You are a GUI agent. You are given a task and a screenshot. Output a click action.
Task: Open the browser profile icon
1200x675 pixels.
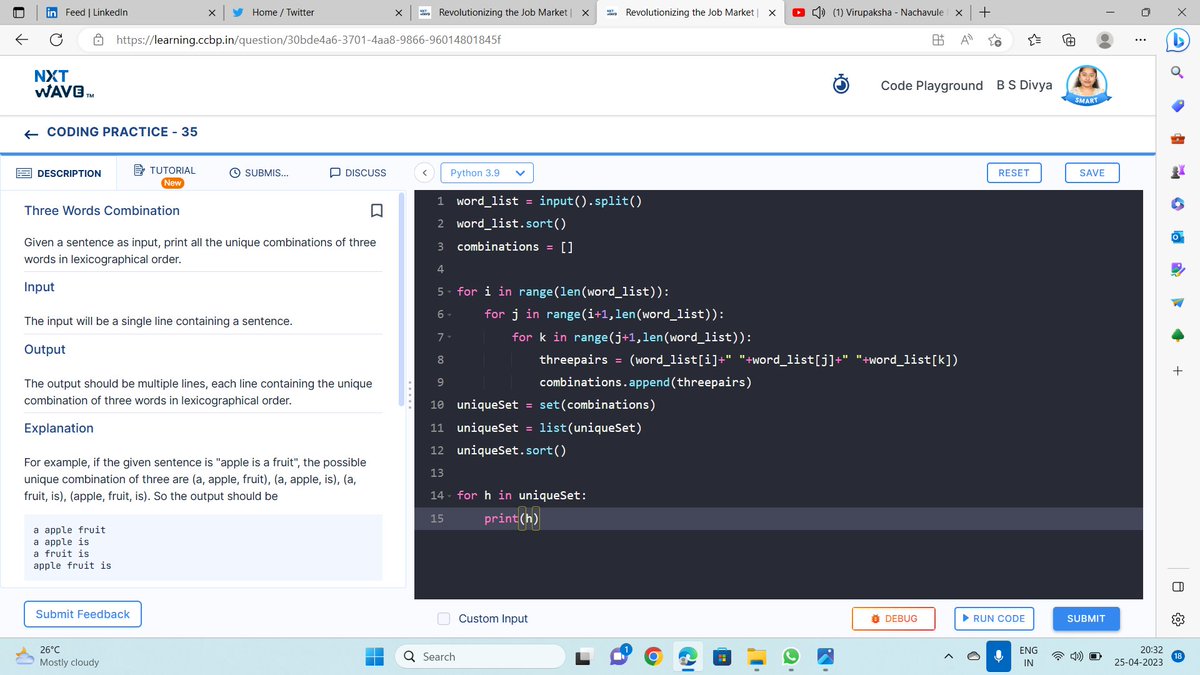point(1105,40)
